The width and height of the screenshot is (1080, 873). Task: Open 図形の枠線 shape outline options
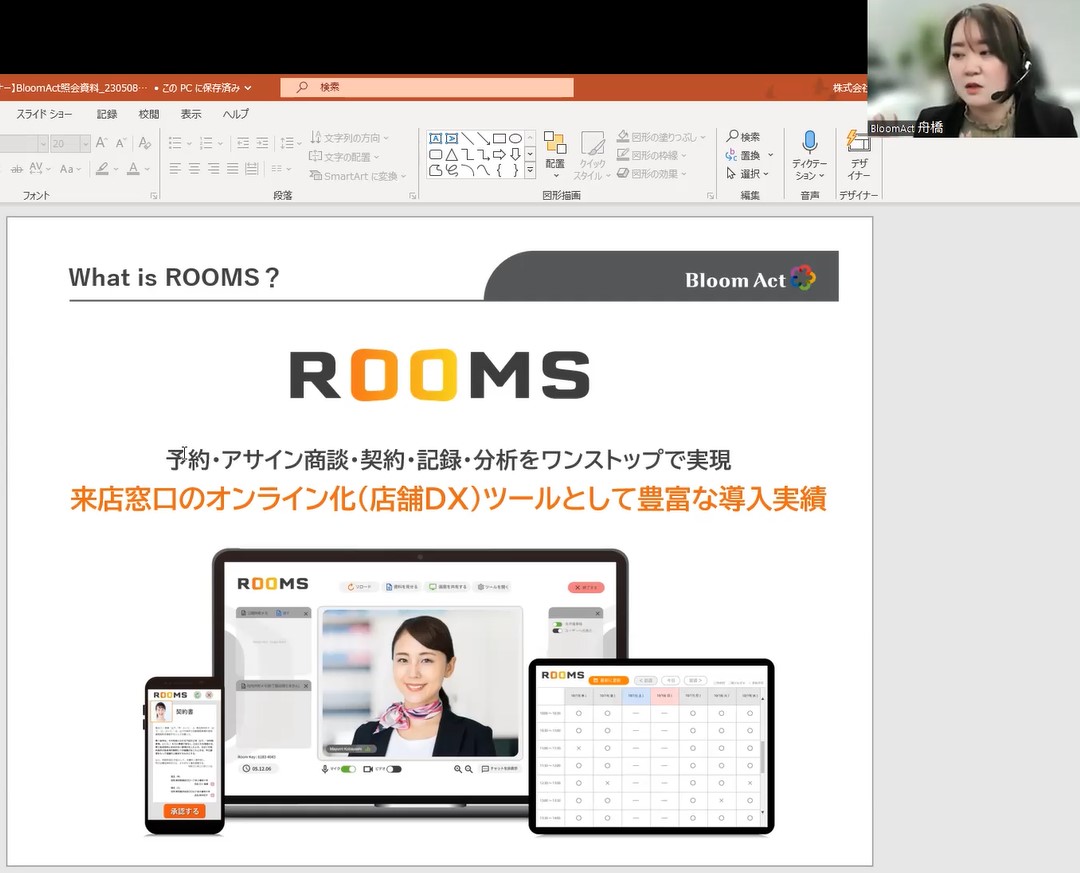tap(652, 156)
